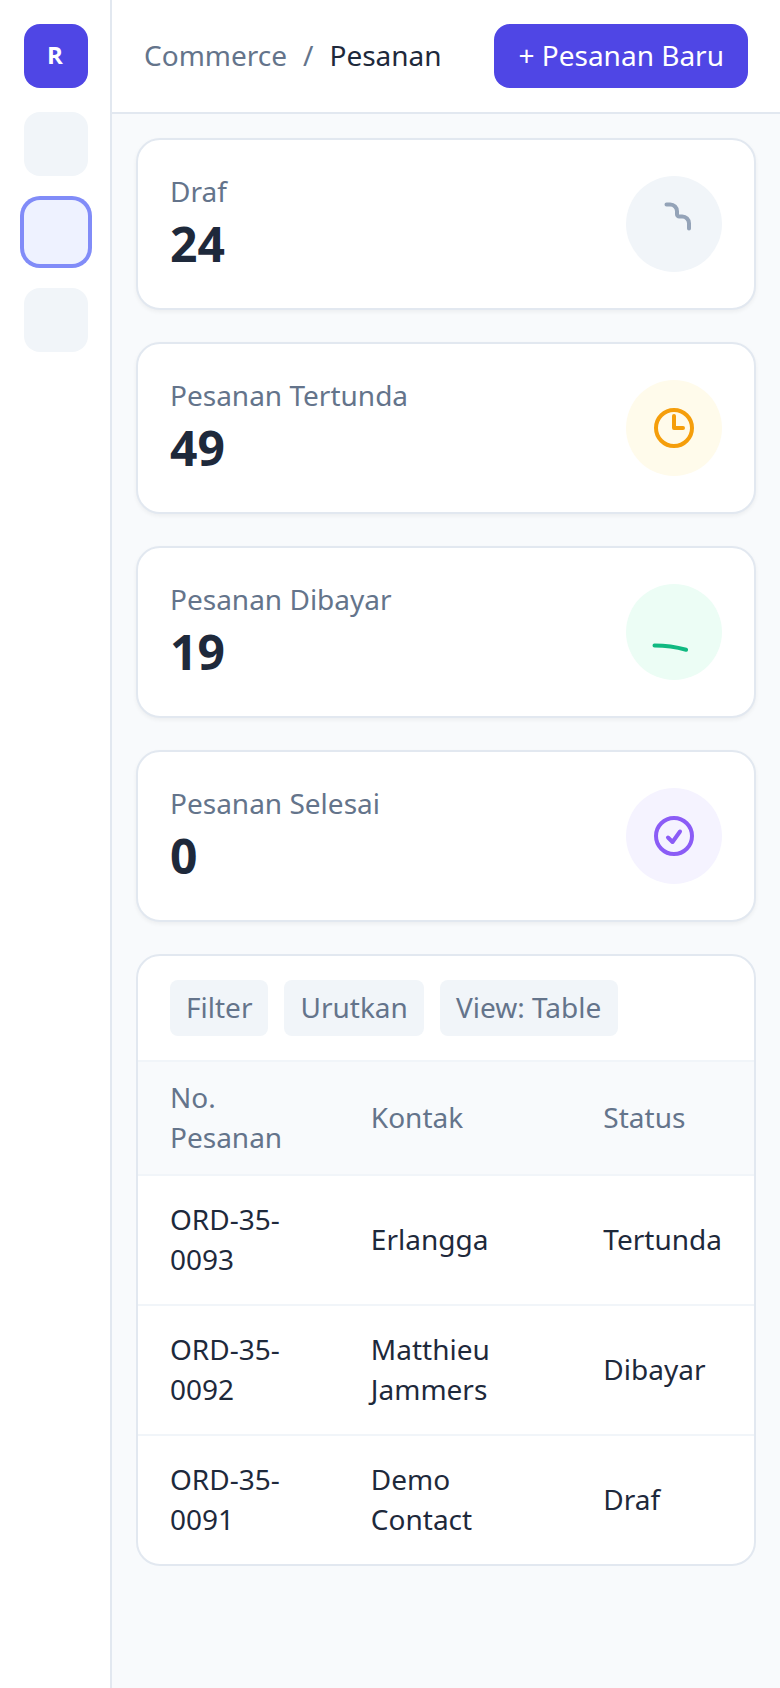Click the green icon on Pesanan Dibayar card
This screenshot has width=780, height=1688.
(674, 632)
